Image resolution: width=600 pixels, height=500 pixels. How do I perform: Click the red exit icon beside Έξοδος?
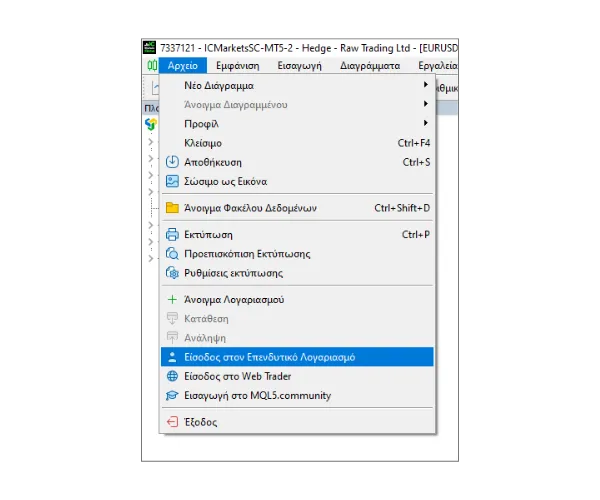click(172, 422)
